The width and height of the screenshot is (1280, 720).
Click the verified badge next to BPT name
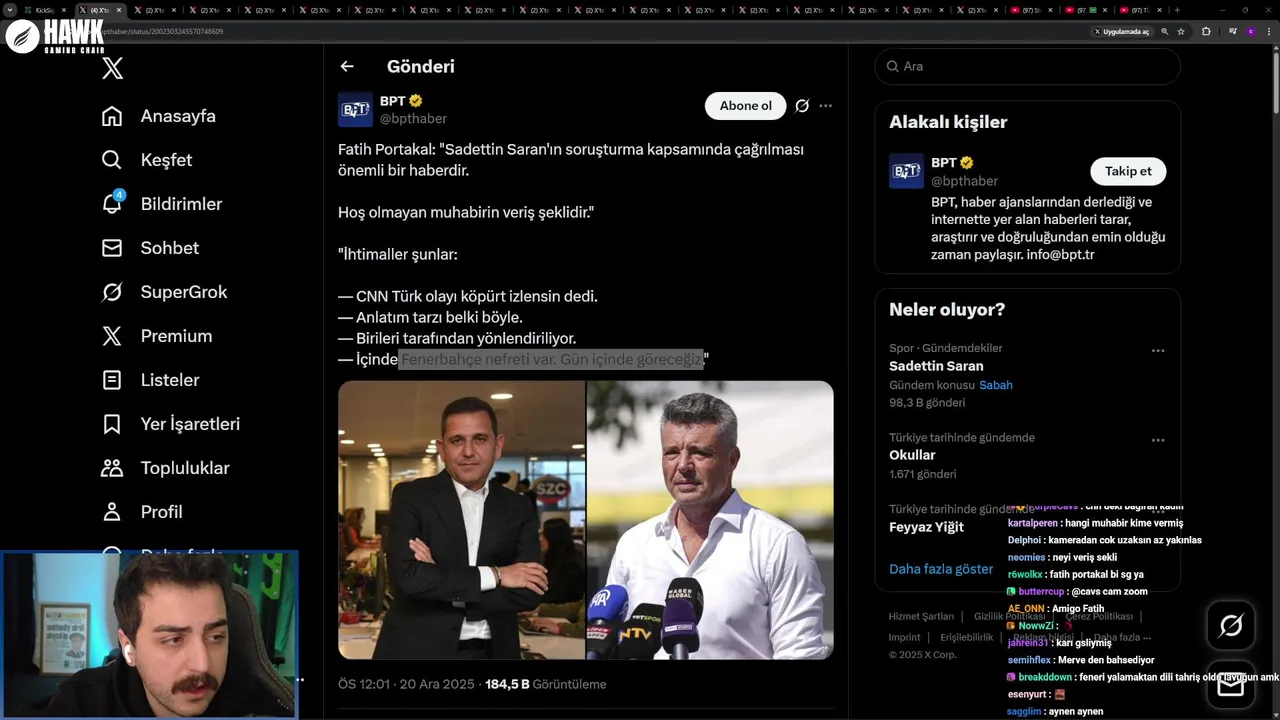coord(415,101)
